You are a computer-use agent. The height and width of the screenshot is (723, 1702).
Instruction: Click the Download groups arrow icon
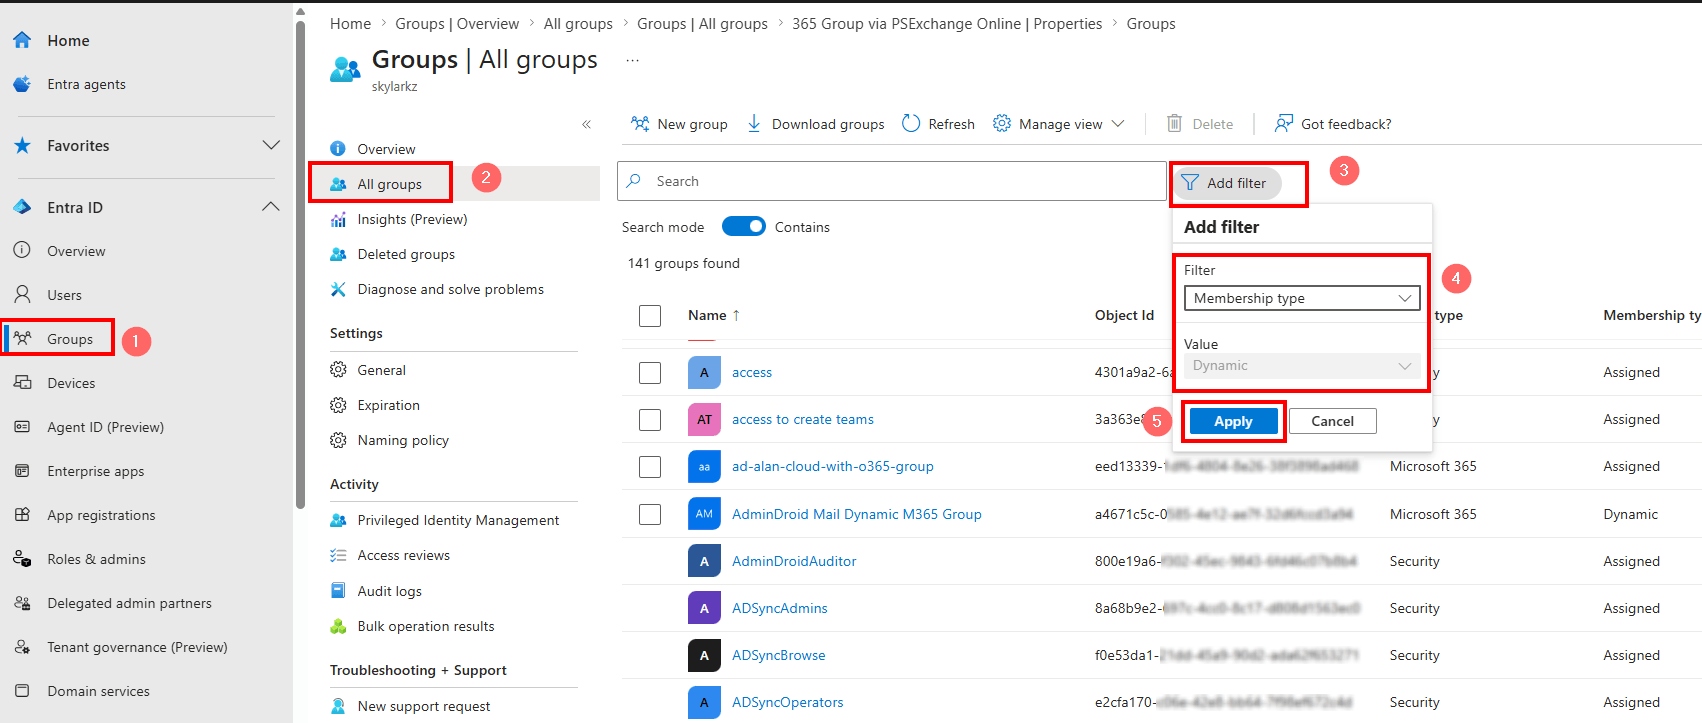pyautogui.click(x=754, y=123)
